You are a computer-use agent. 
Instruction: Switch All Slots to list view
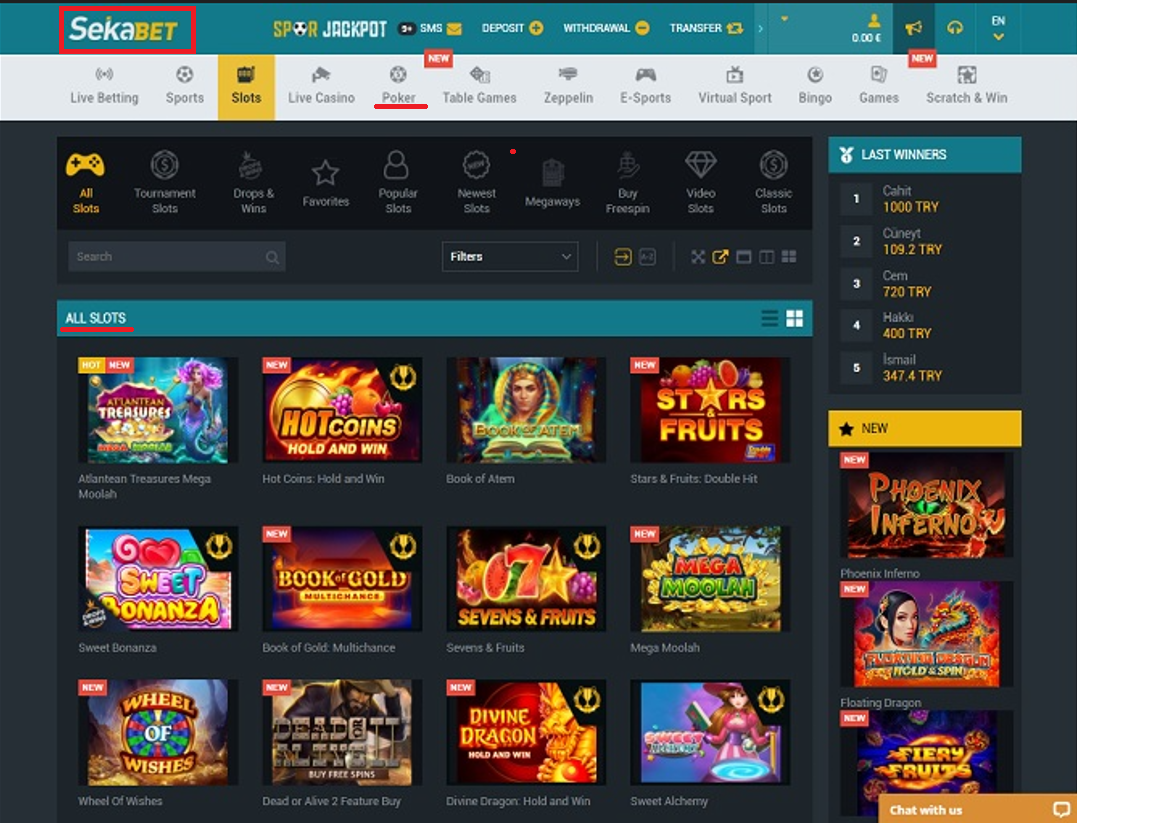[769, 318]
